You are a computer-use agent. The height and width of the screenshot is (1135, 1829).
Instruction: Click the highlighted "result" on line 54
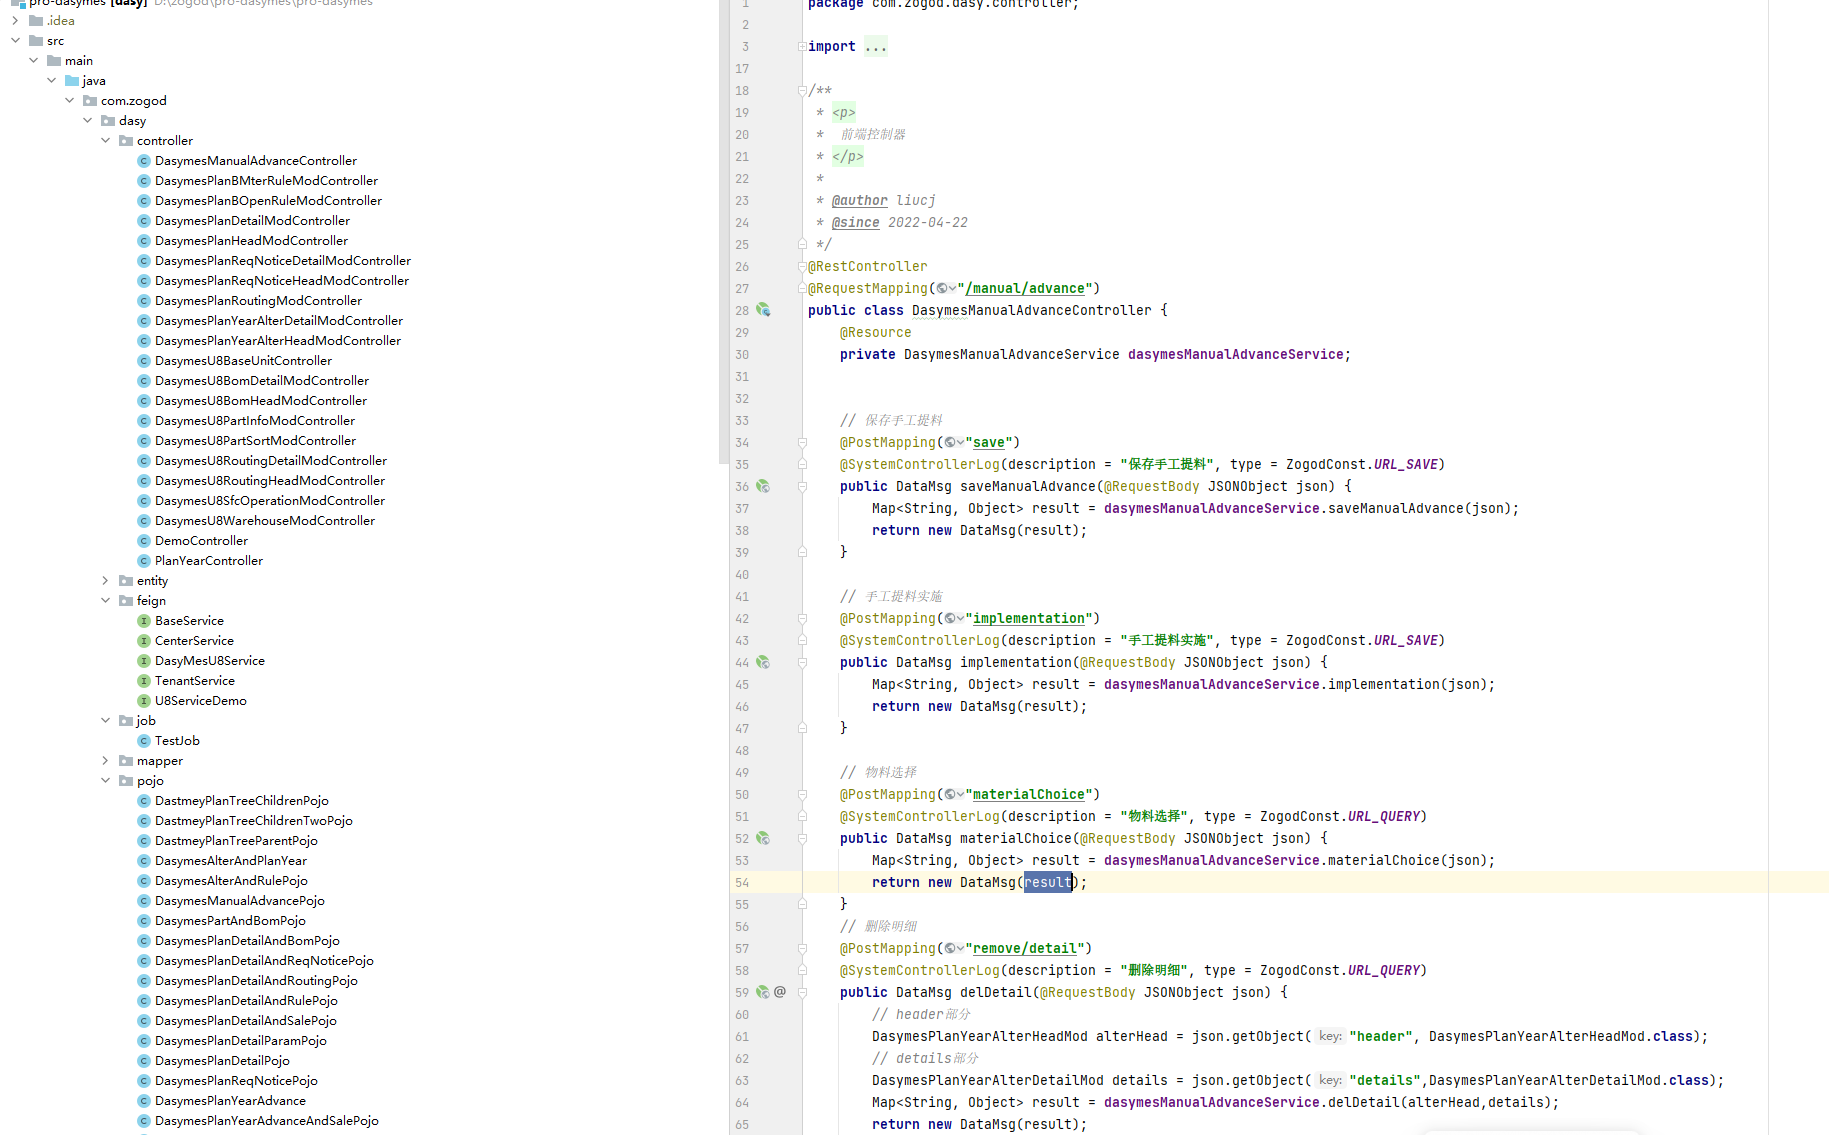(1047, 882)
